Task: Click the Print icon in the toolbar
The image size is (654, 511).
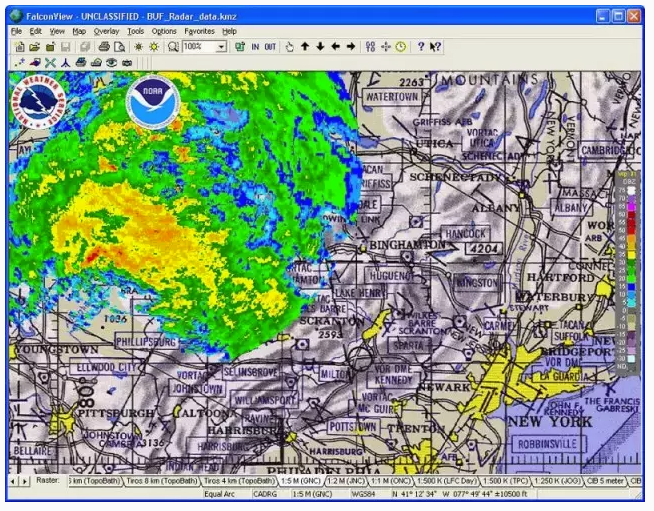Action: [104, 47]
